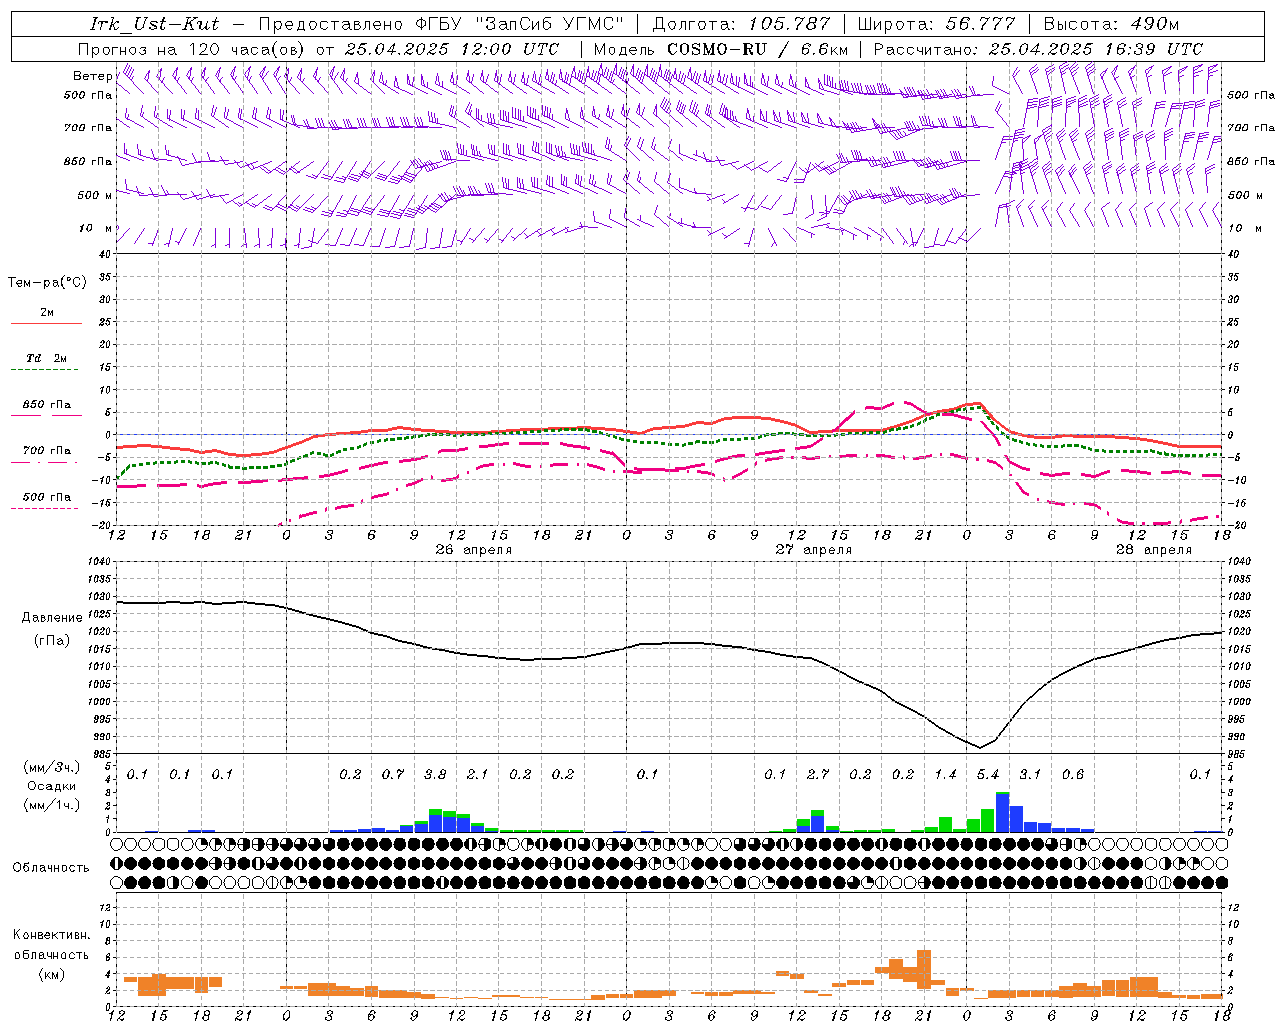Select the elevation text Высота: 490м
The width and height of the screenshot is (1280, 1024).
[x=1111, y=24]
